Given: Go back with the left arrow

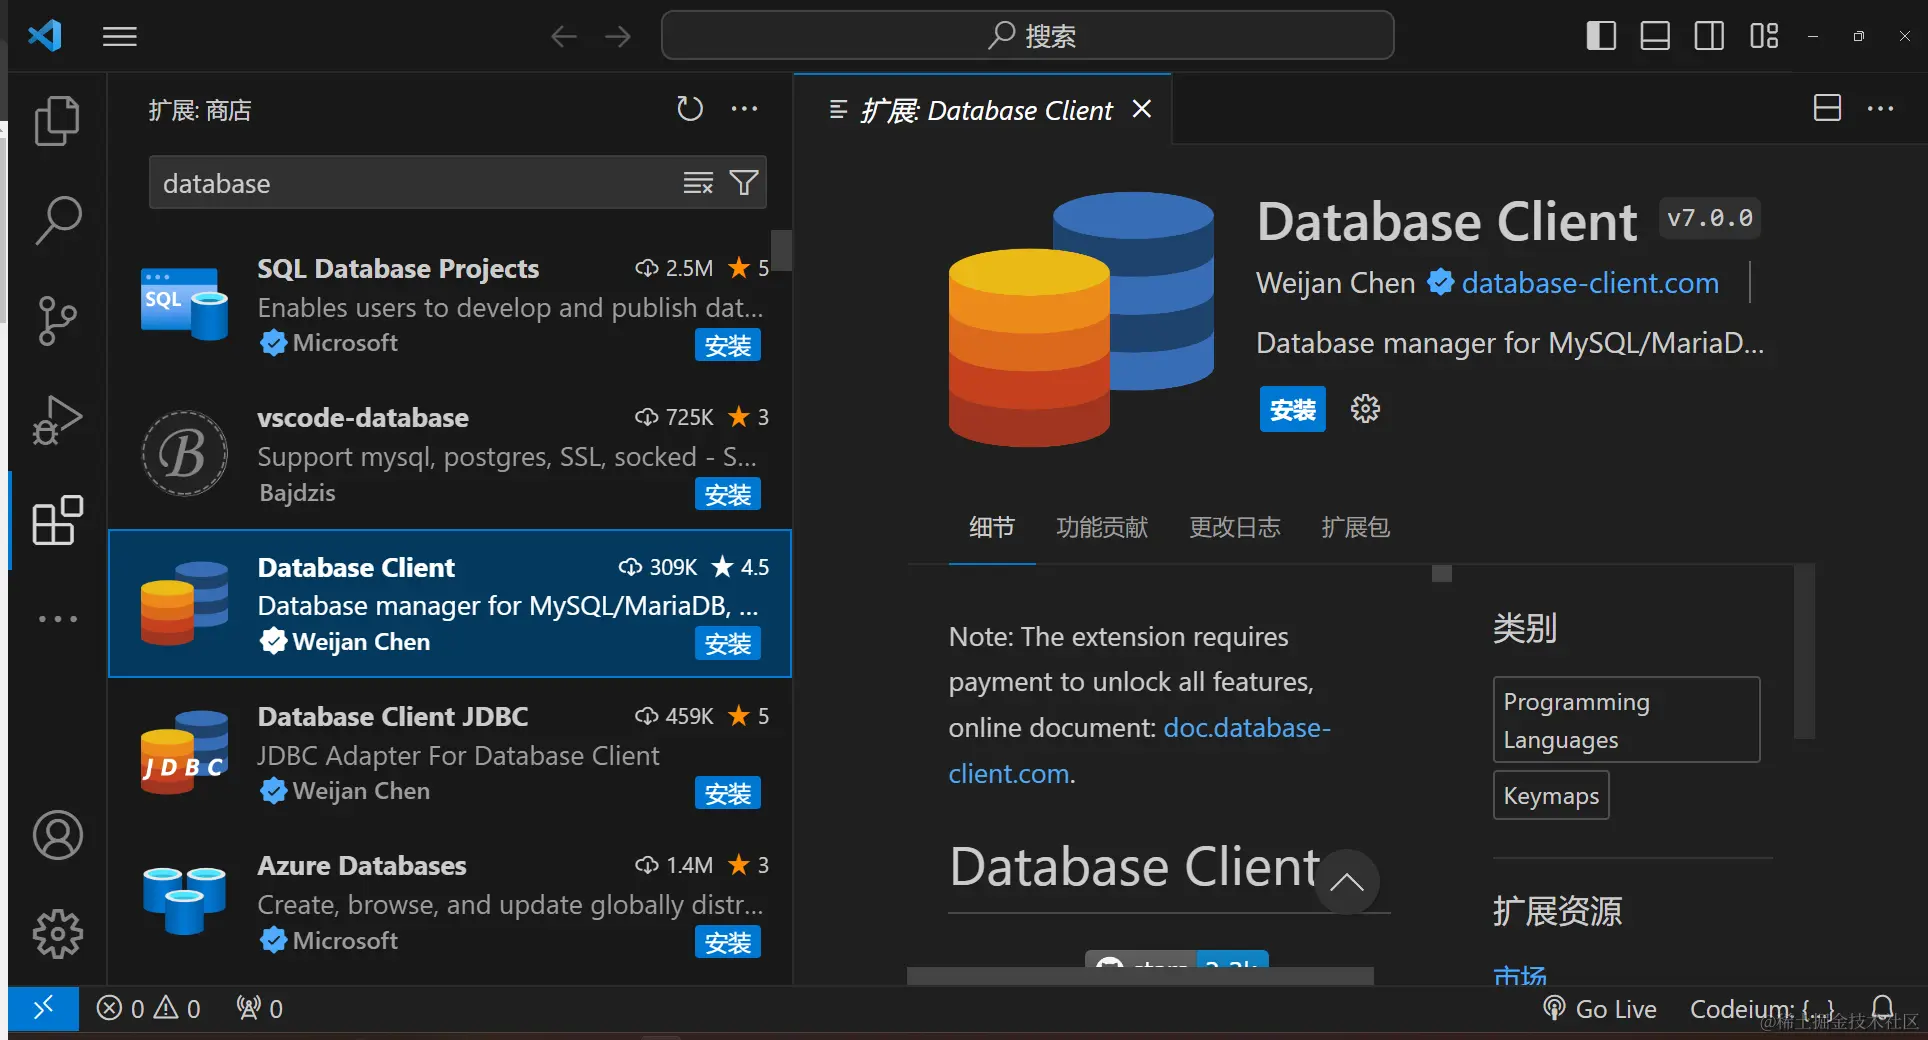Looking at the screenshot, I should (564, 37).
